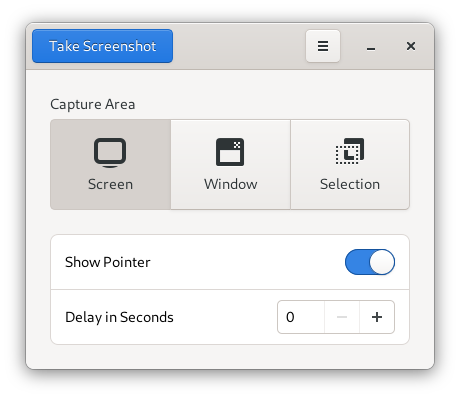
Task: Decrease delay with the minus button
Action: 342,317
